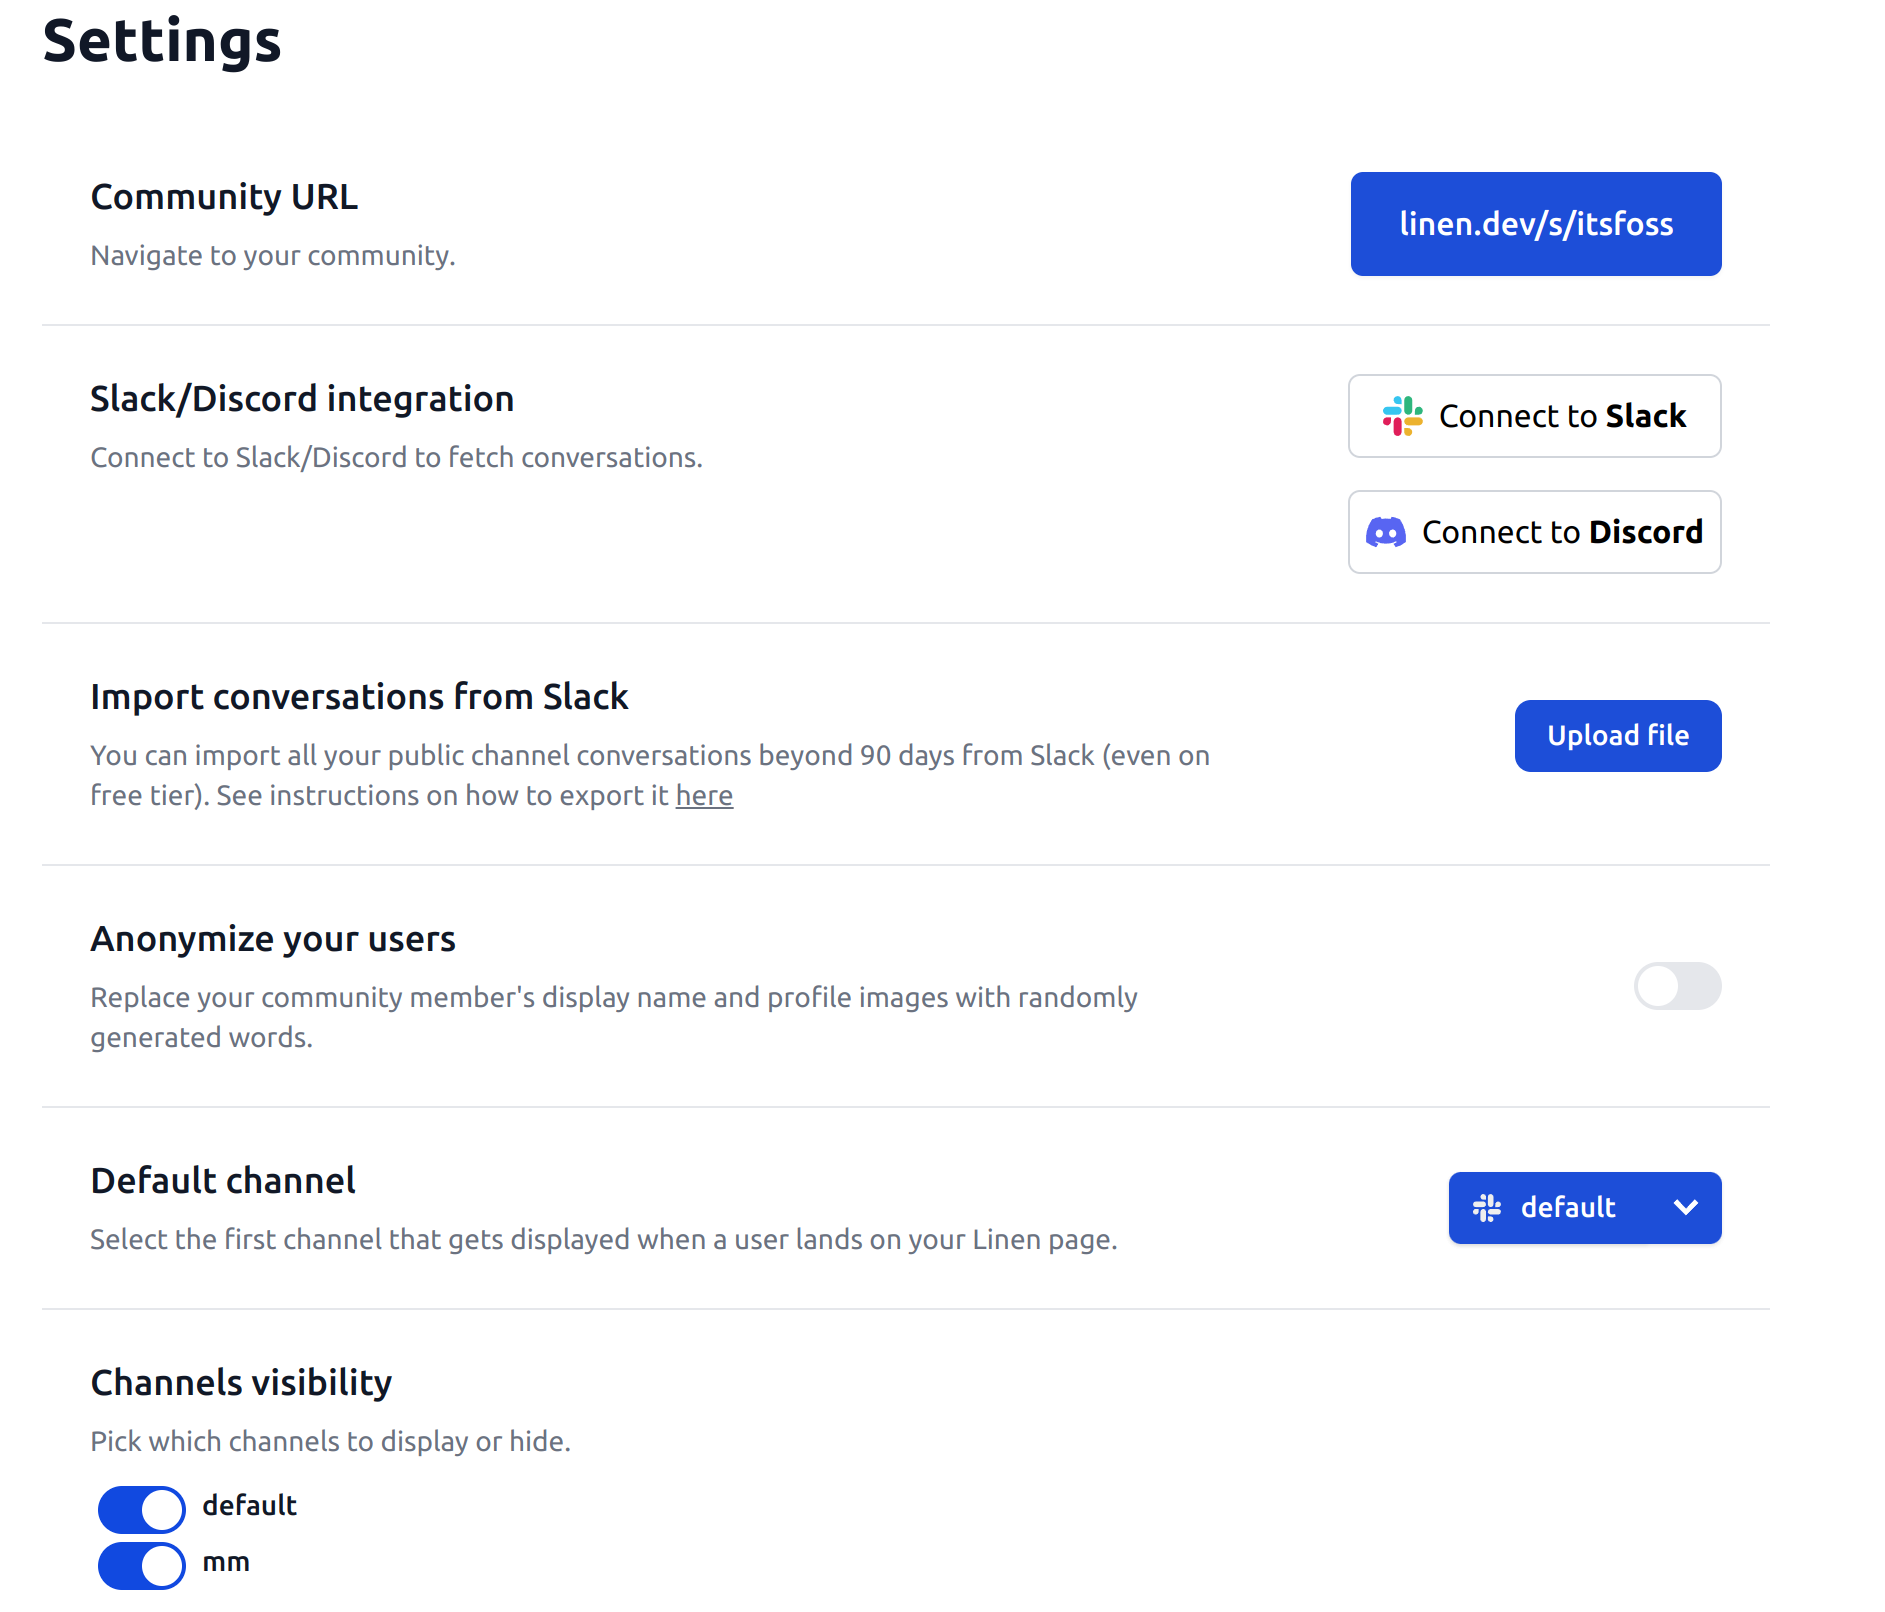Hide the default channel visibility toggle

point(142,1509)
